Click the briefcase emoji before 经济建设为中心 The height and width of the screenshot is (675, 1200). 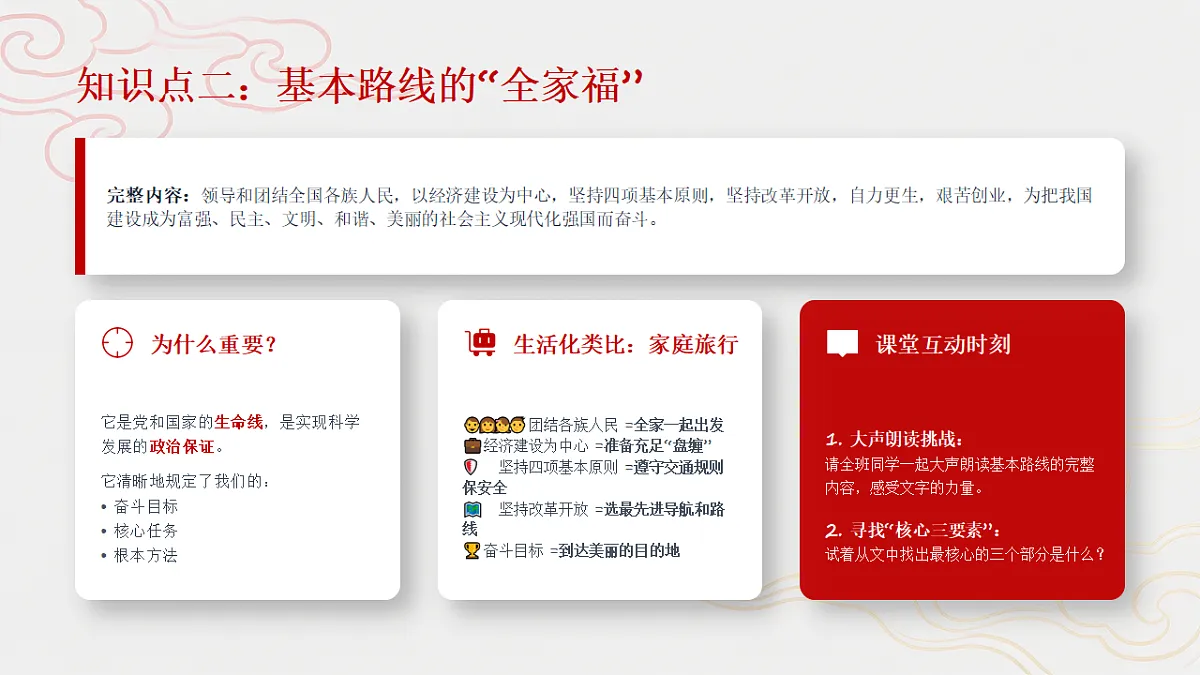point(472,445)
